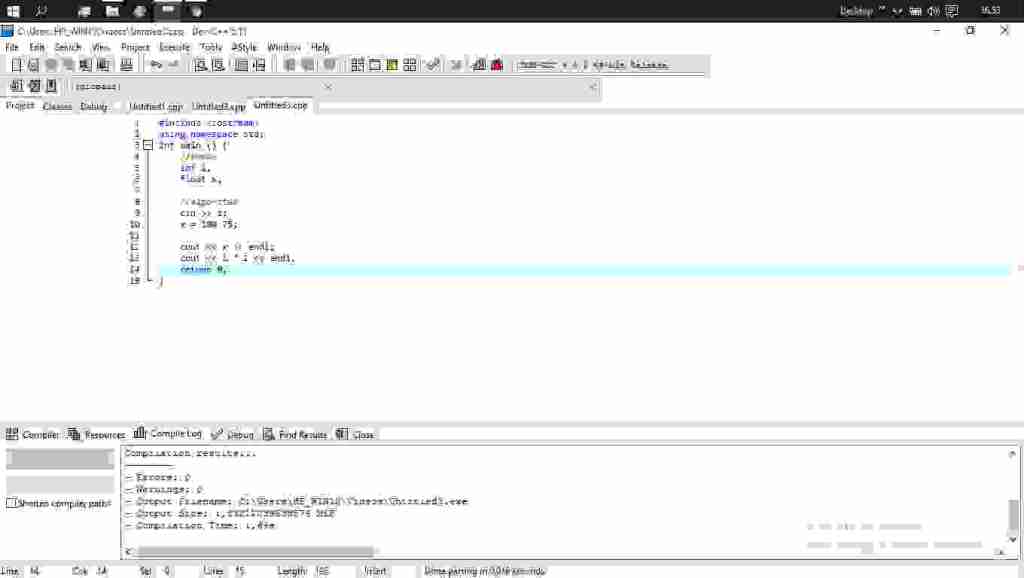Switch to the Classes panel tab

coord(57,106)
